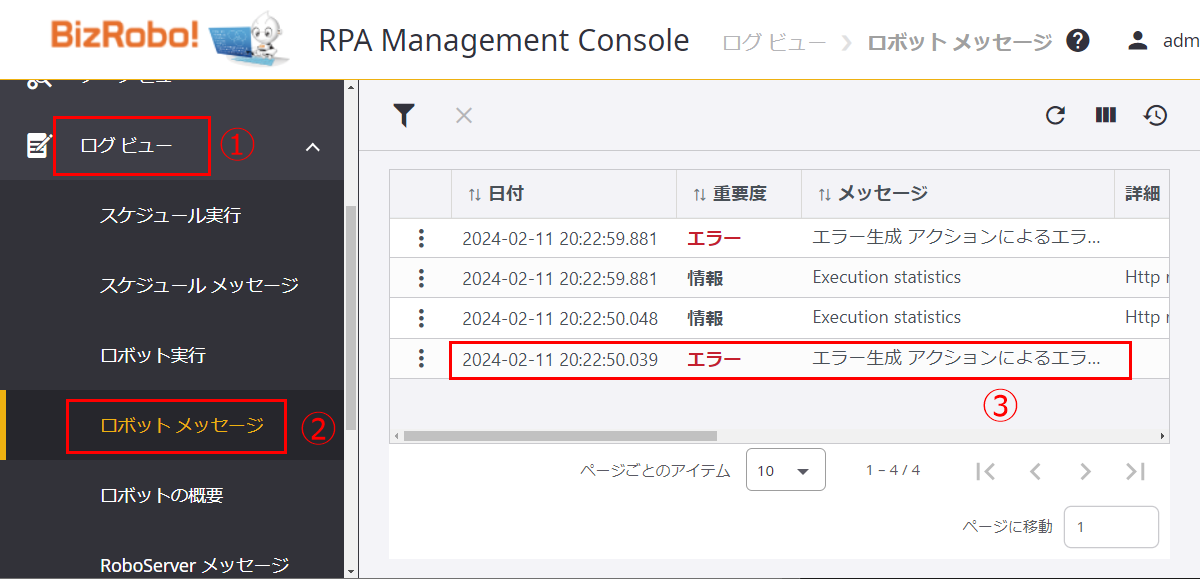This screenshot has height=579, width=1200.
Task: Click ログ ビュー breadcrumb link
Action: click(x=774, y=42)
